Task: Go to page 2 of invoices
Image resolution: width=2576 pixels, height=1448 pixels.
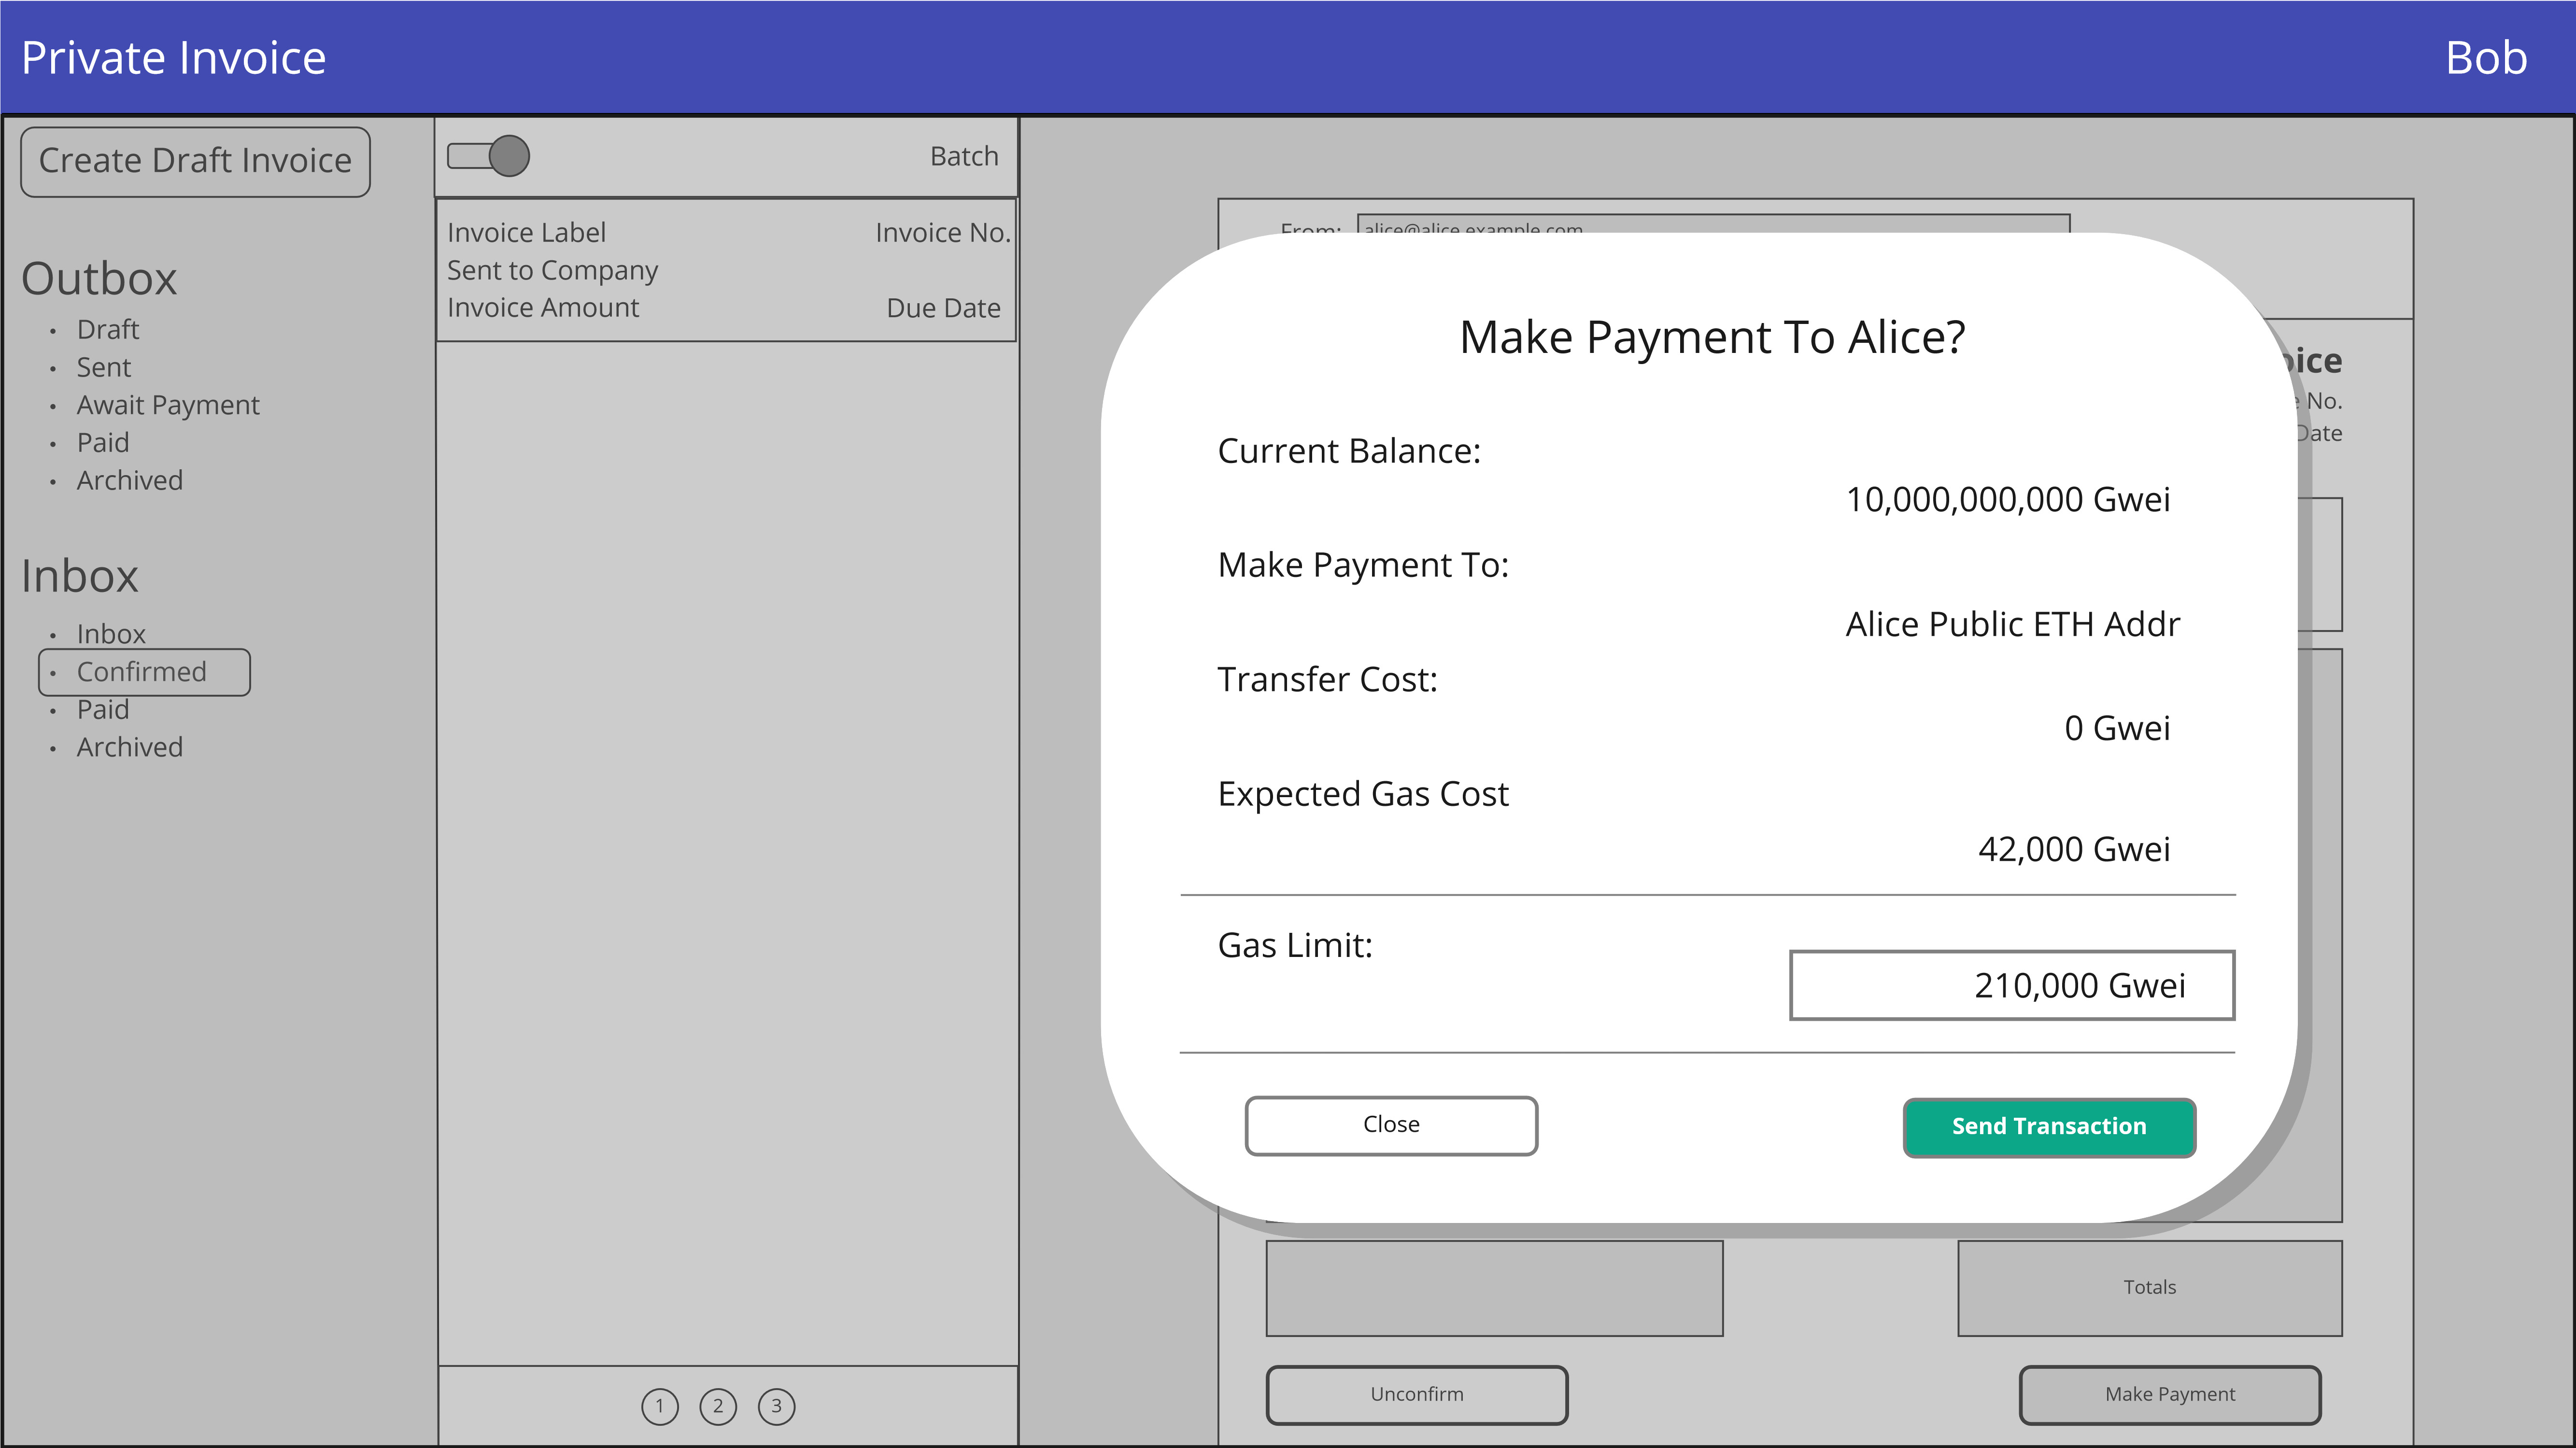Action: click(719, 1406)
